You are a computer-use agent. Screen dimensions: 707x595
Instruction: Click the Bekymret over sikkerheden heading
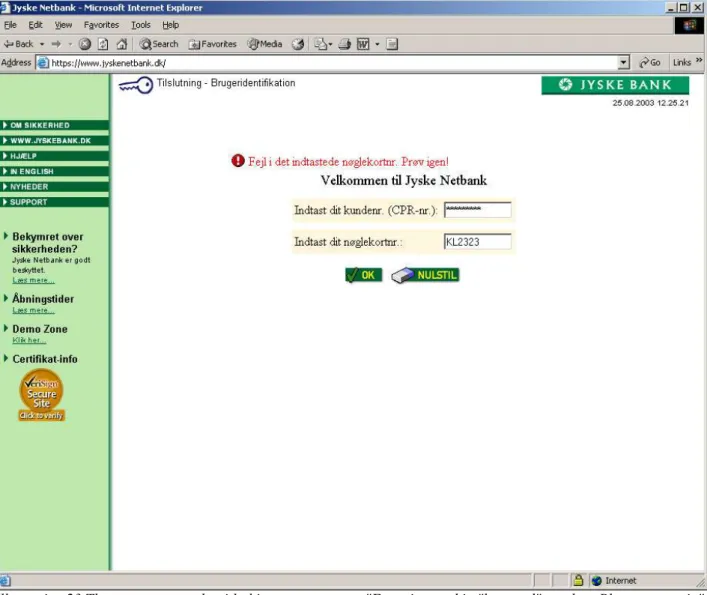click(x=47, y=243)
